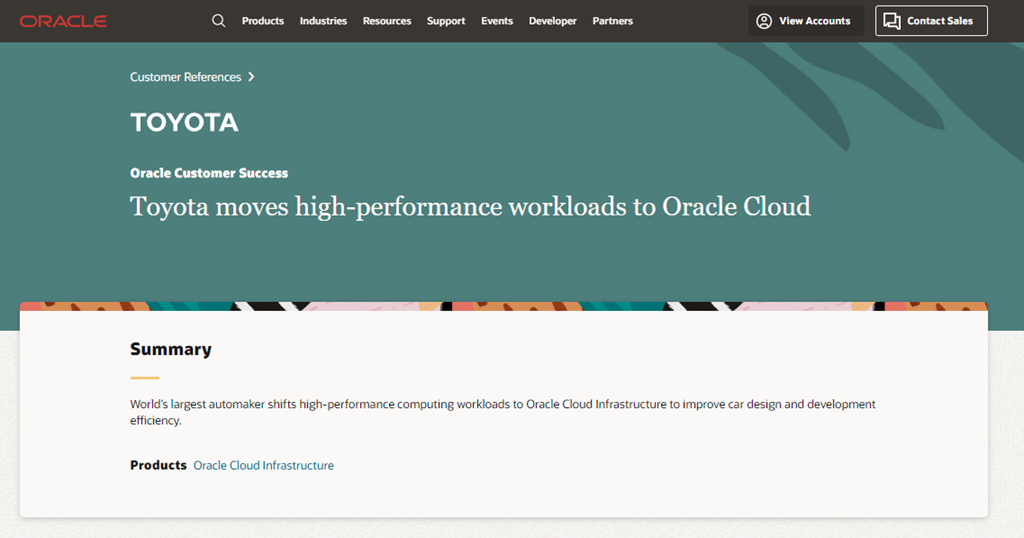1024x538 pixels.
Task: Open the Products menu
Action: [x=262, y=21]
